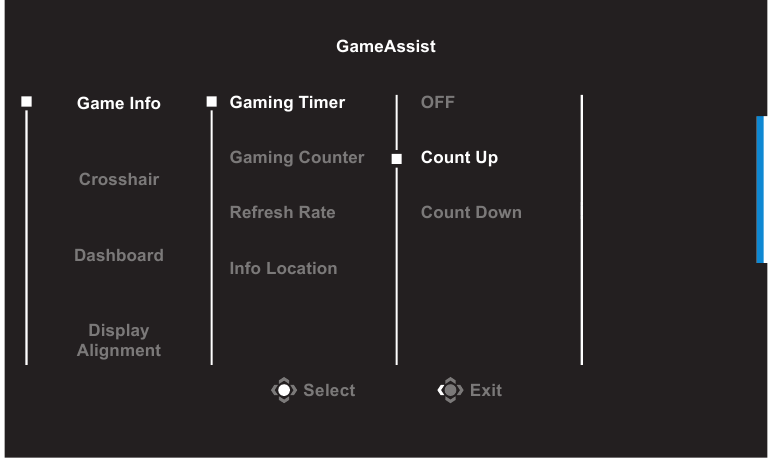
Task: Choose the Count Up timer mode
Action: [x=459, y=157]
